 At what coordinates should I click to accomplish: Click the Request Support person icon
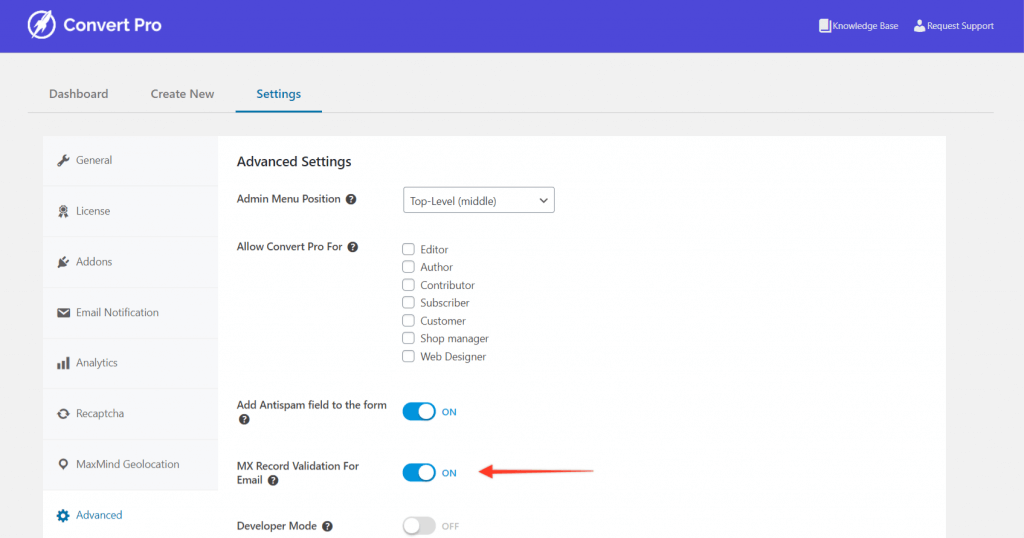(919, 25)
